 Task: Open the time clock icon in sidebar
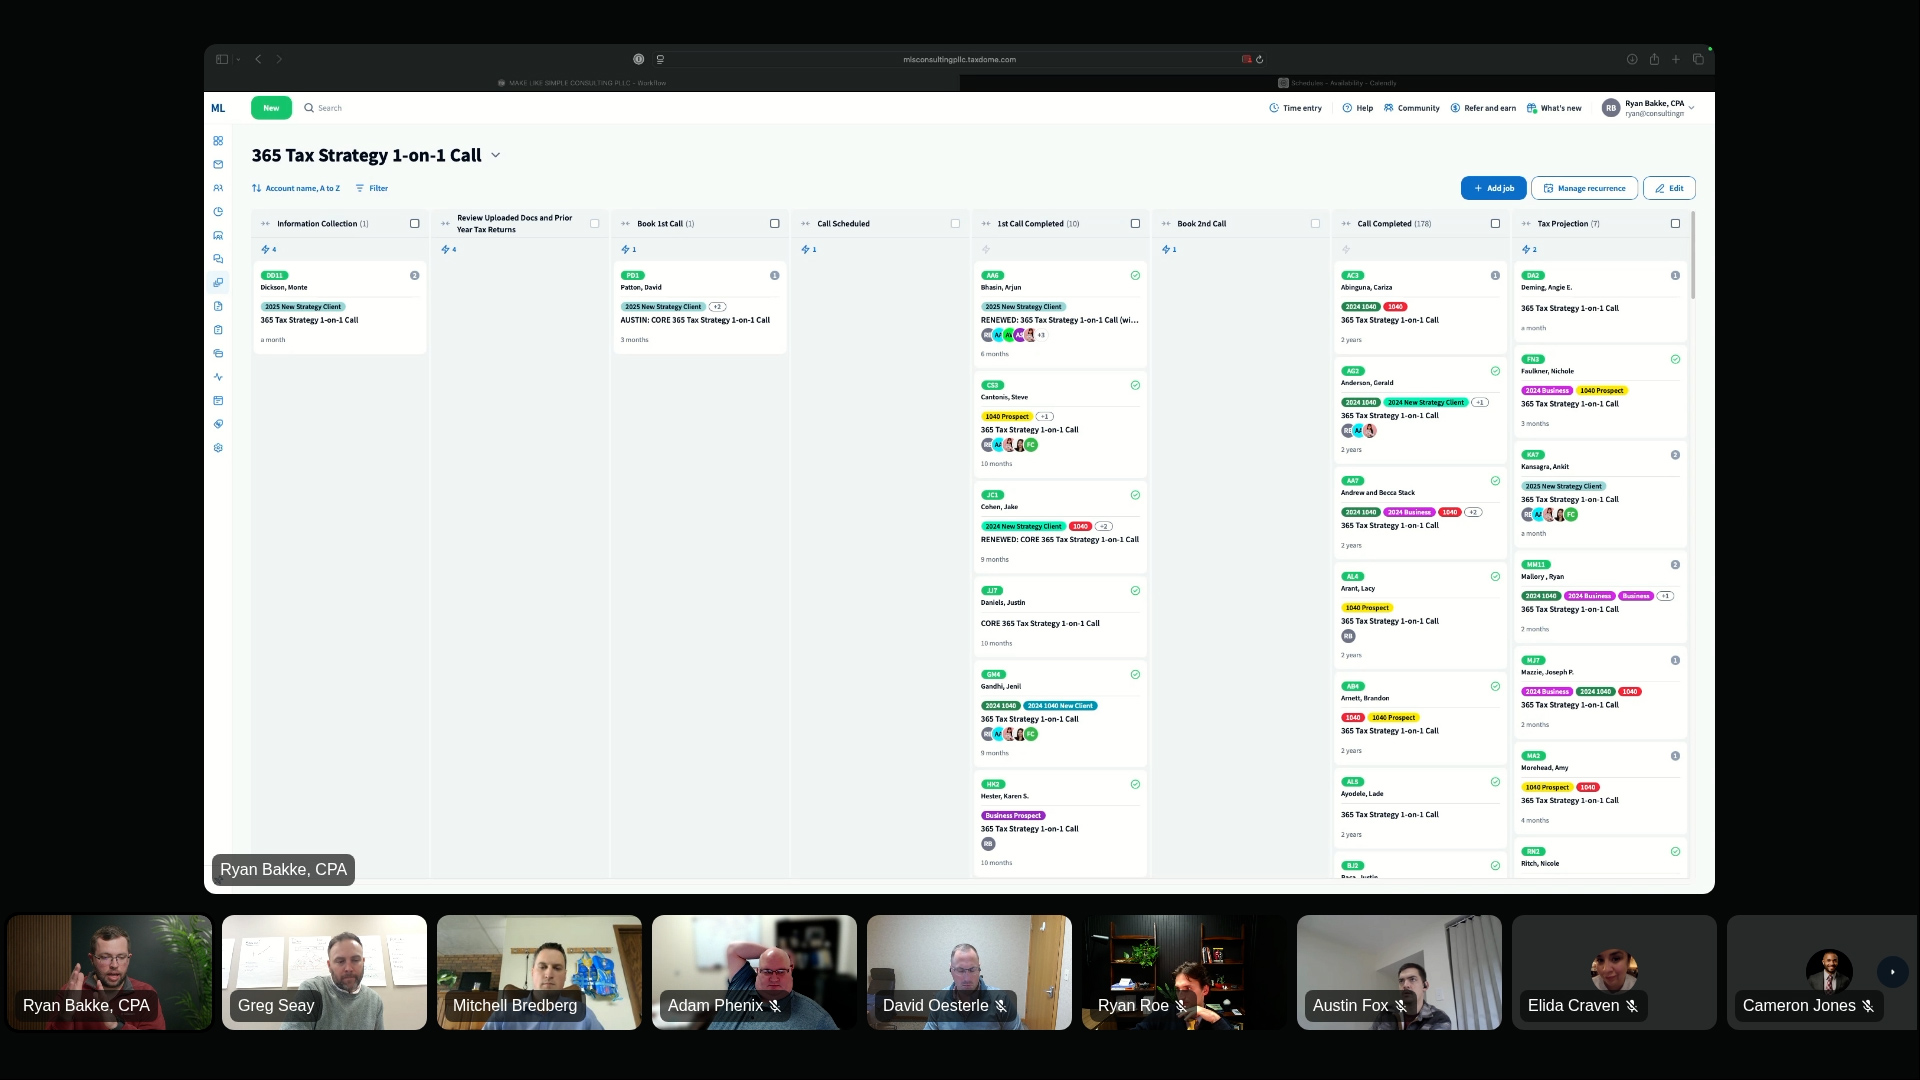(218, 212)
